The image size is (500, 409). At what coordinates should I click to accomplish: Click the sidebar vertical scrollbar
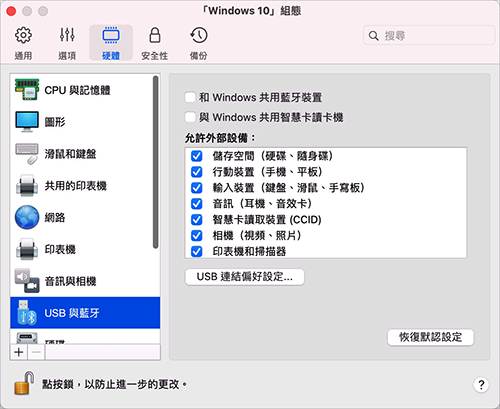point(155,162)
